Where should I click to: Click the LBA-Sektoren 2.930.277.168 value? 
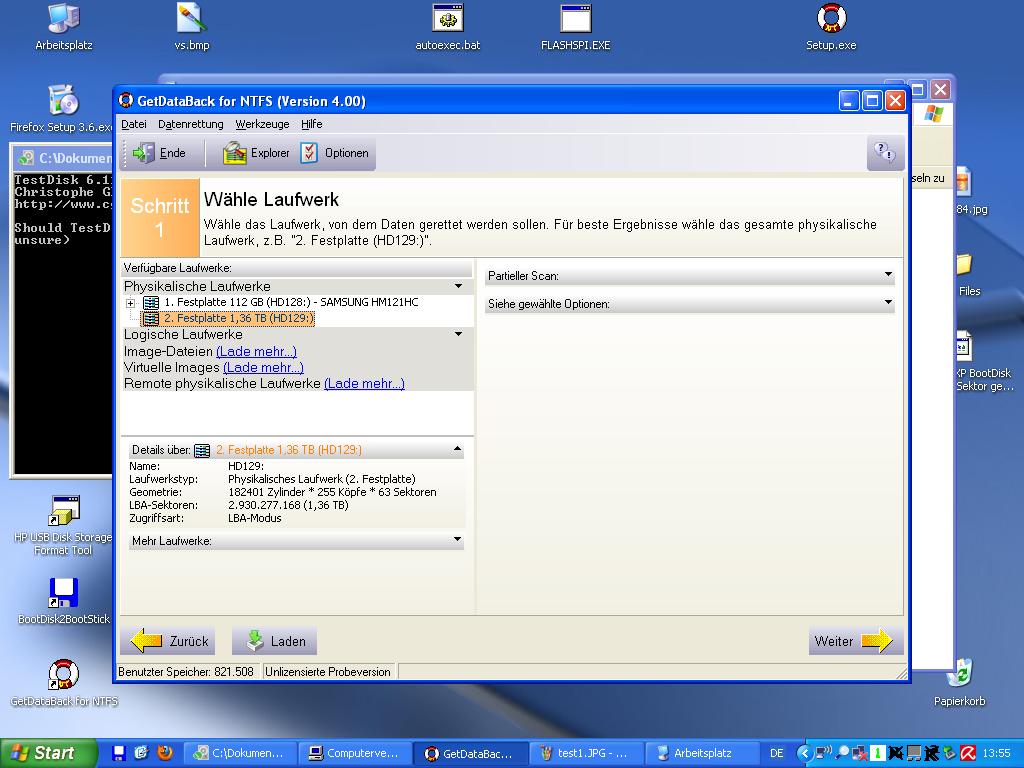(x=288, y=505)
